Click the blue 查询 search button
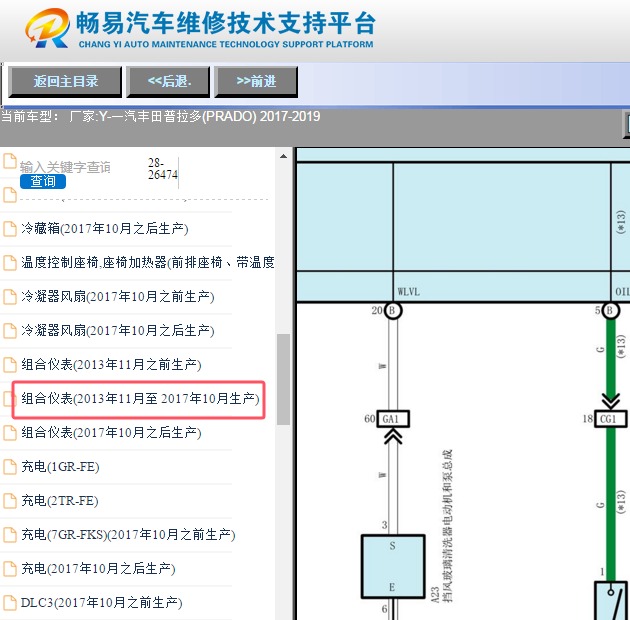This screenshot has height=620, width=630. (x=43, y=181)
